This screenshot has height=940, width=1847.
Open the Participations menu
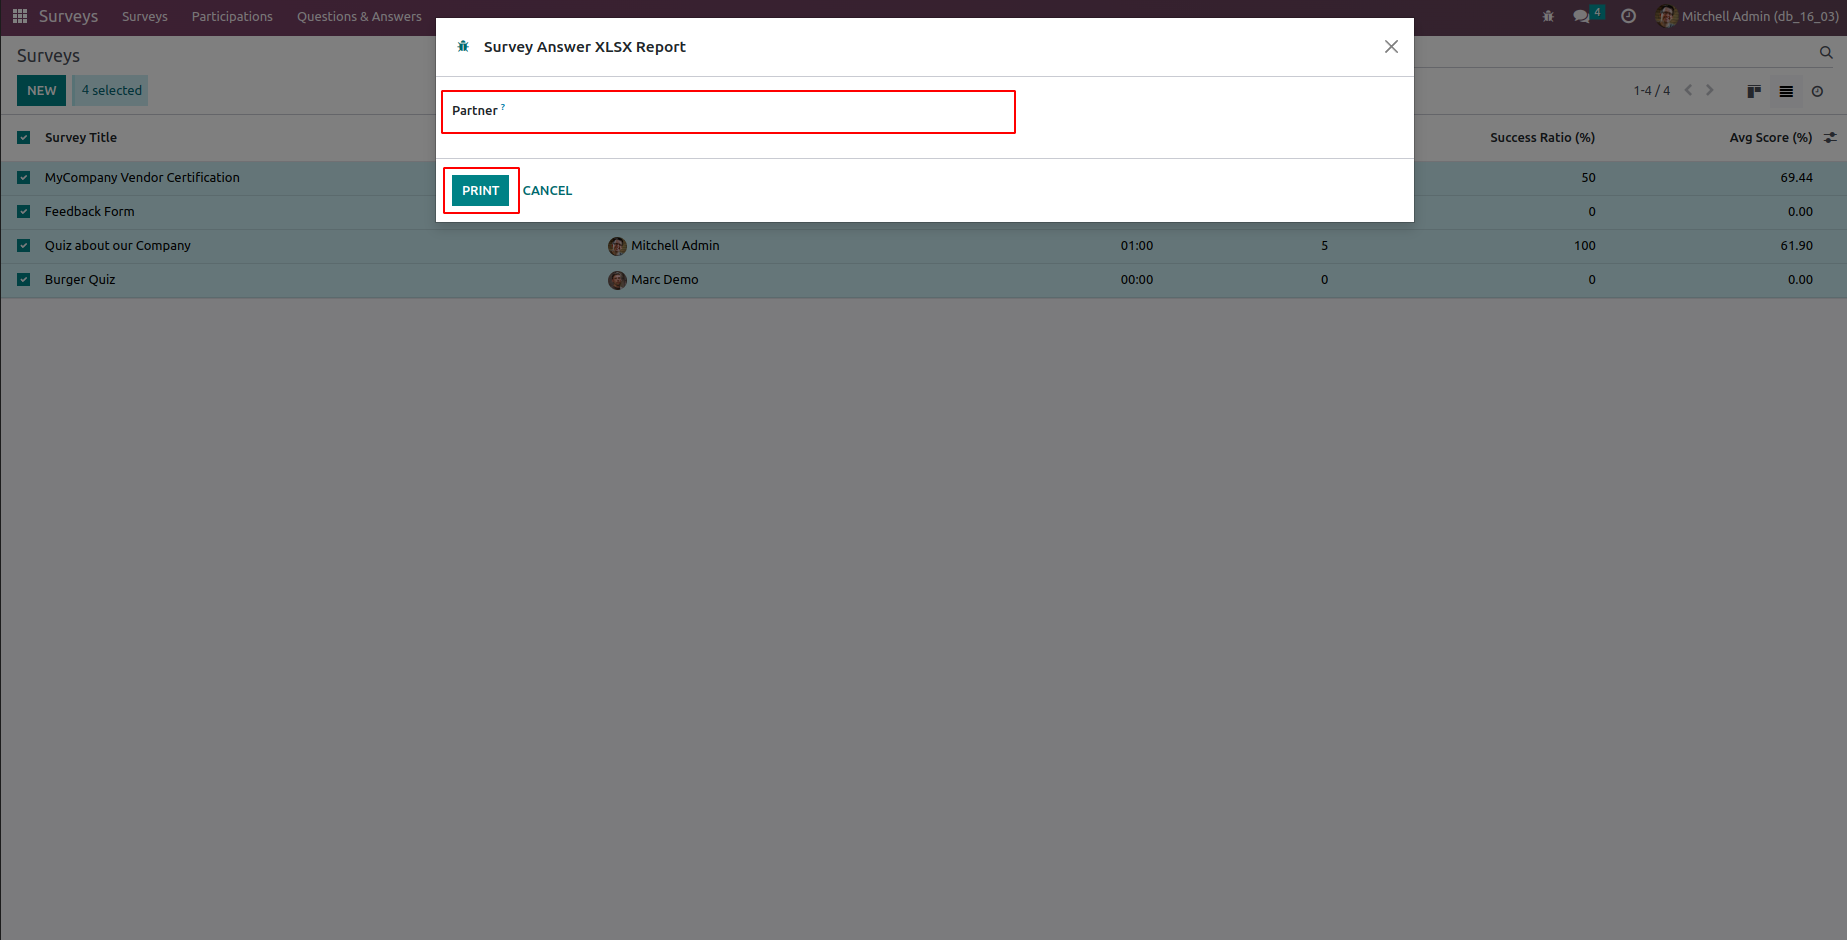pos(232,16)
